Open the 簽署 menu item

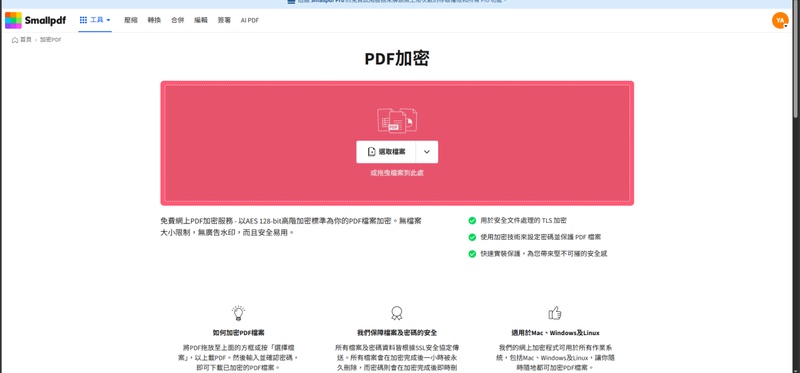coord(224,20)
